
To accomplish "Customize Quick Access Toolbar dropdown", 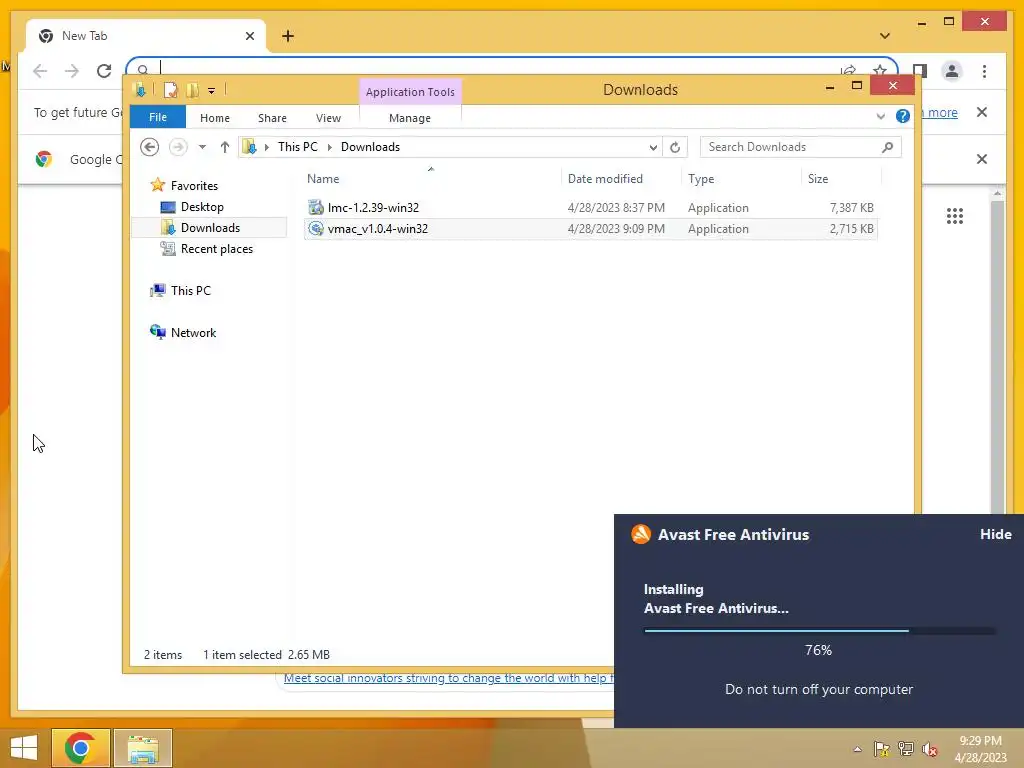I will [x=212, y=91].
